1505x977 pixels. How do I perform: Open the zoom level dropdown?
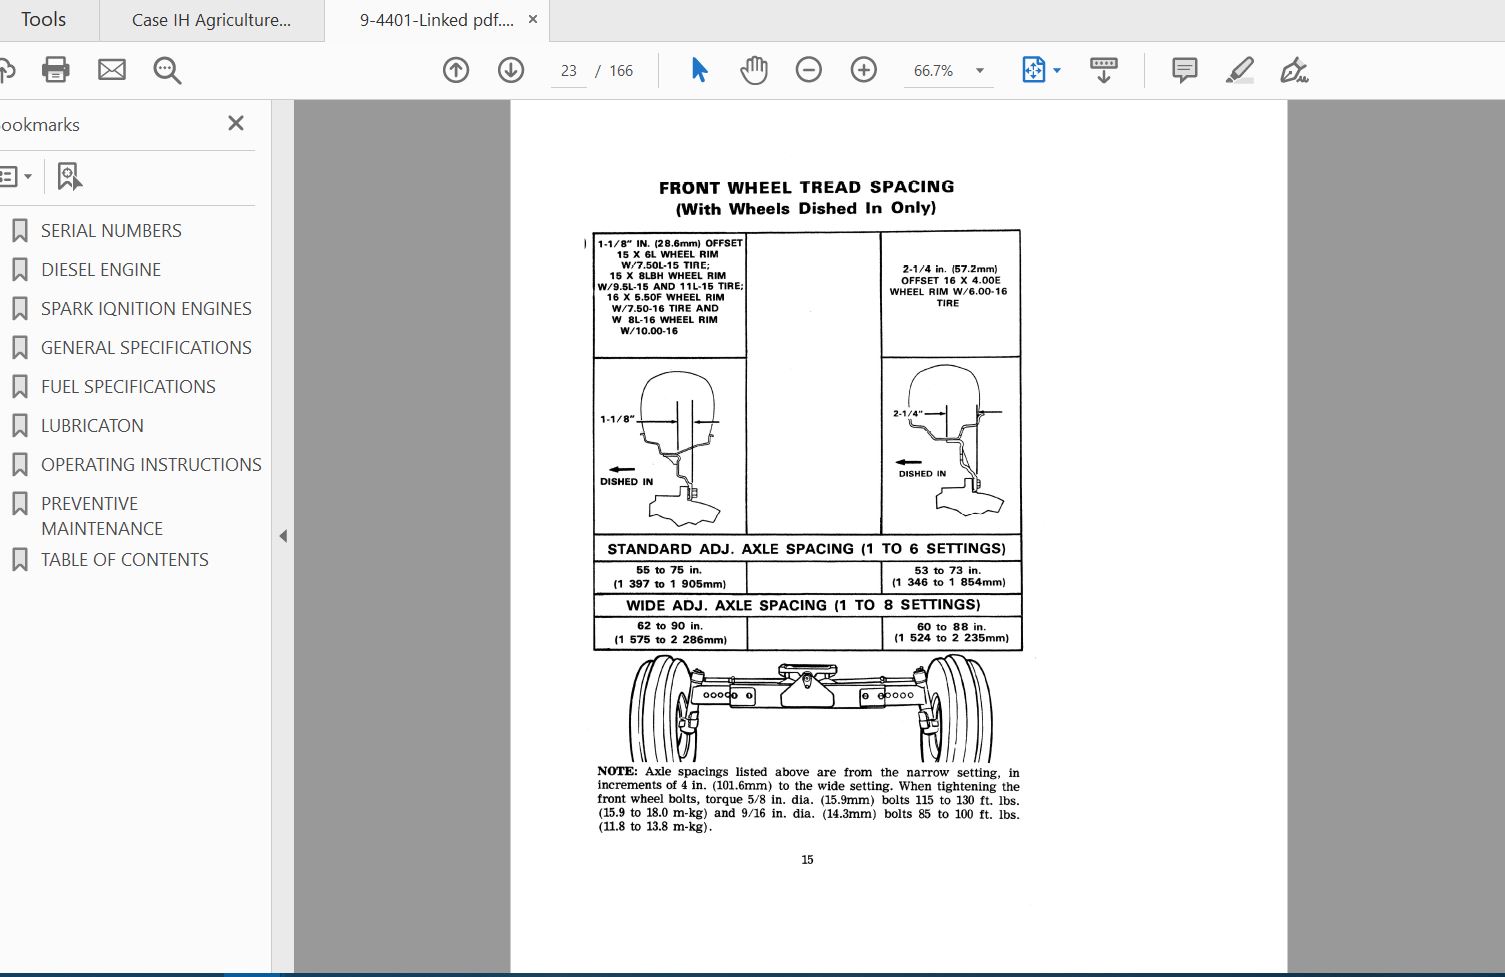(980, 71)
